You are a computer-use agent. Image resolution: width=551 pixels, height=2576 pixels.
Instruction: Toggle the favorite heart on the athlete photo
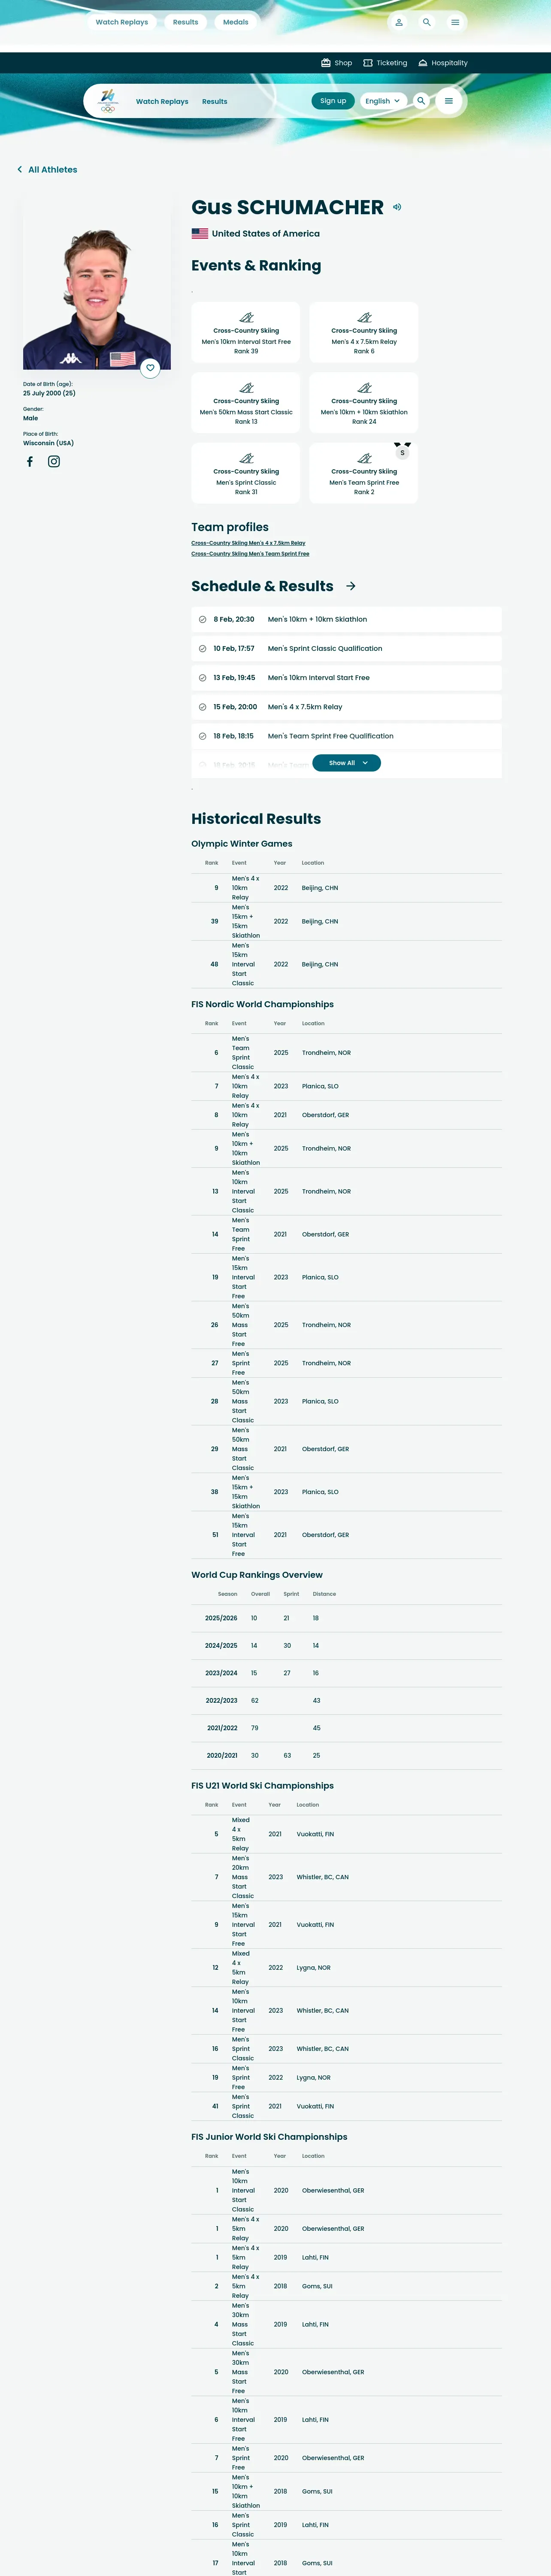click(x=150, y=368)
